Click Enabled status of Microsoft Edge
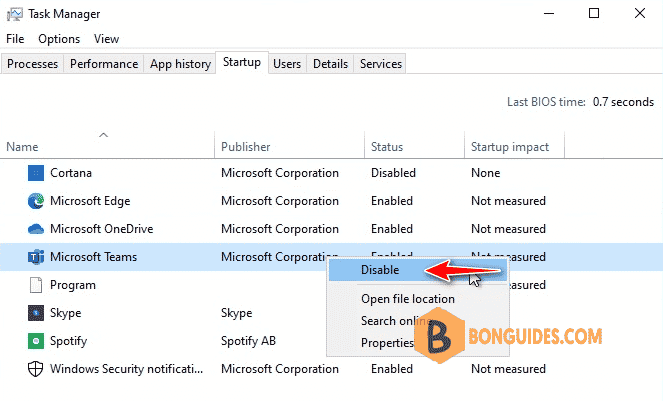 [x=392, y=201]
